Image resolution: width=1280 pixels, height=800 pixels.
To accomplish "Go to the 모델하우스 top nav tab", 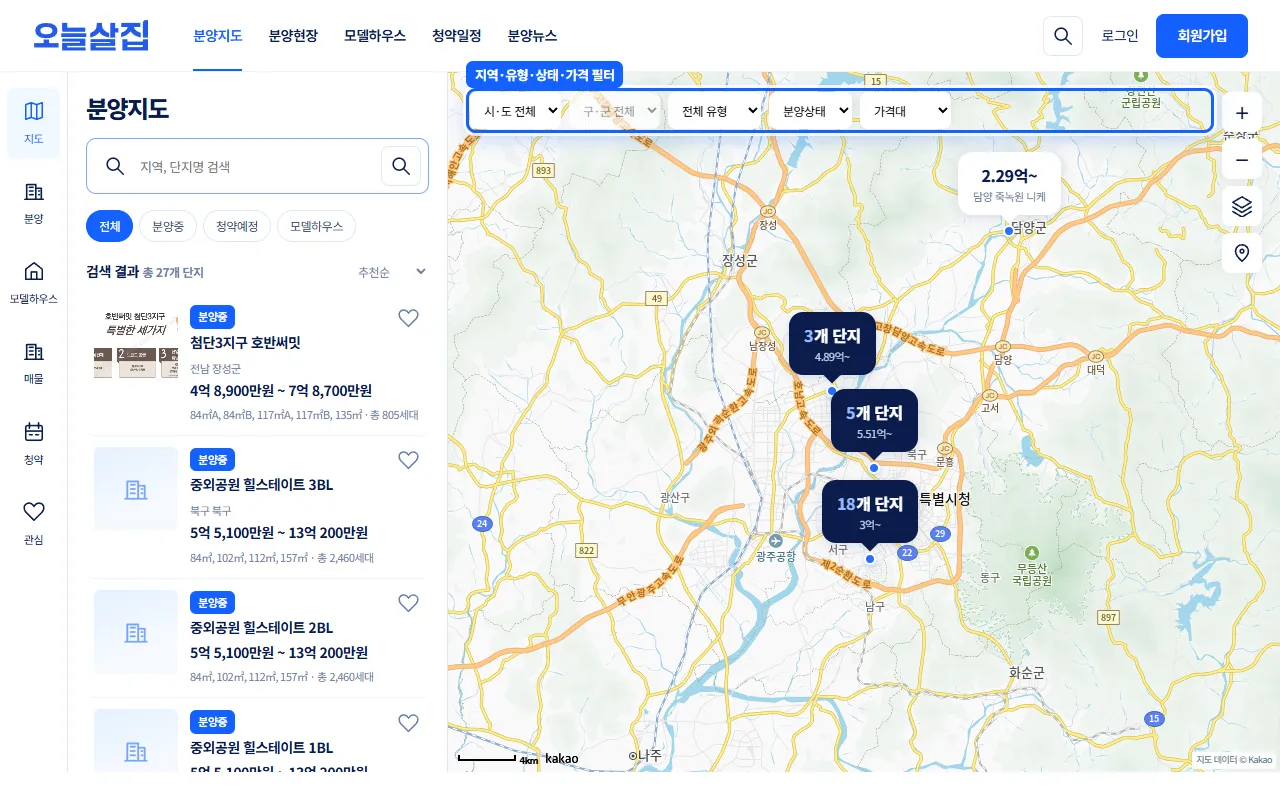I will coord(375,36).
